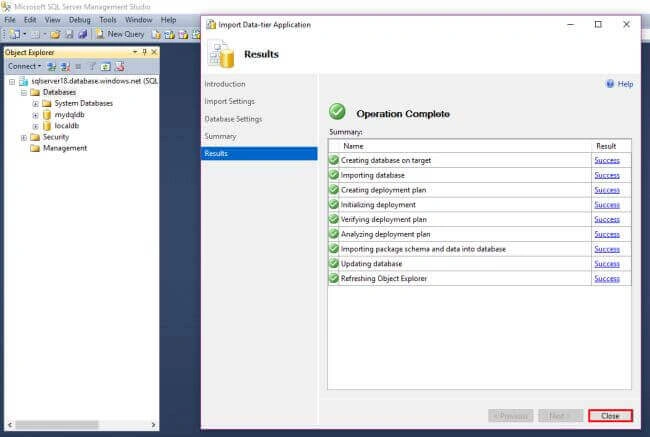Select the Databases folder in tree
This screenshot has height=437, width=650.
[59, 92]
